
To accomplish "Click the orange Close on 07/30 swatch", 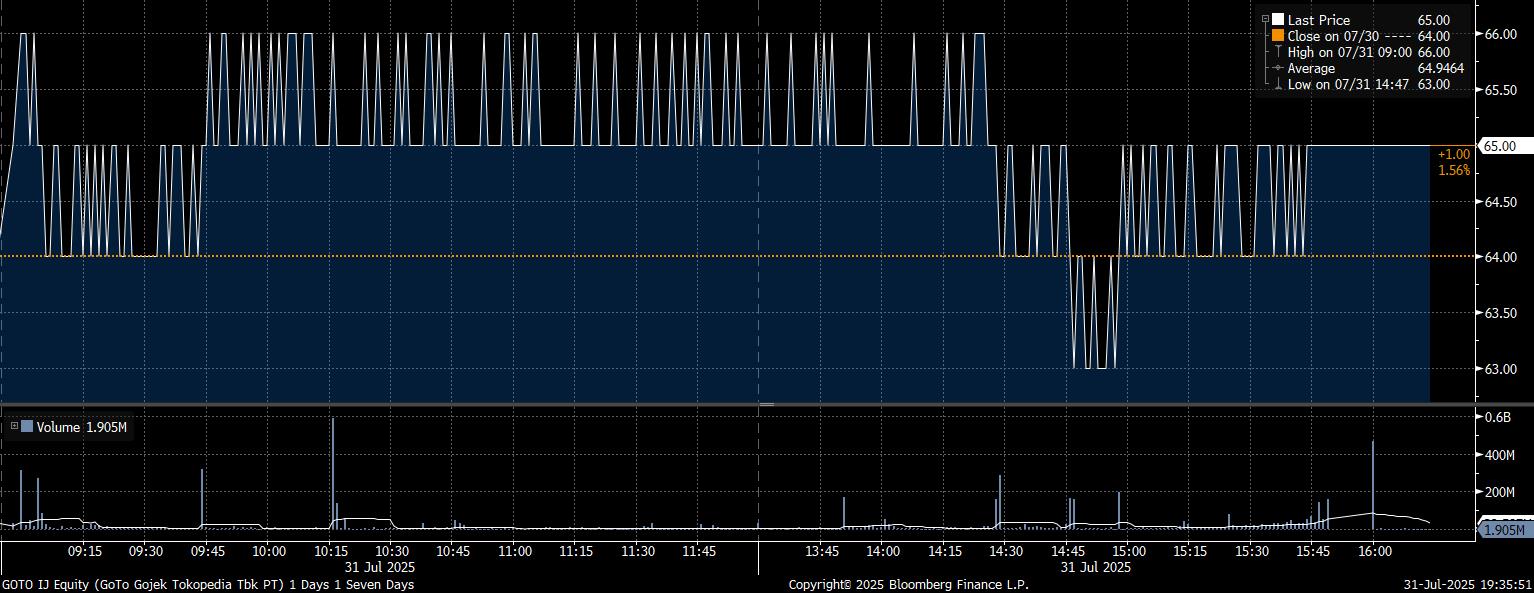I will pos(1277,36).
